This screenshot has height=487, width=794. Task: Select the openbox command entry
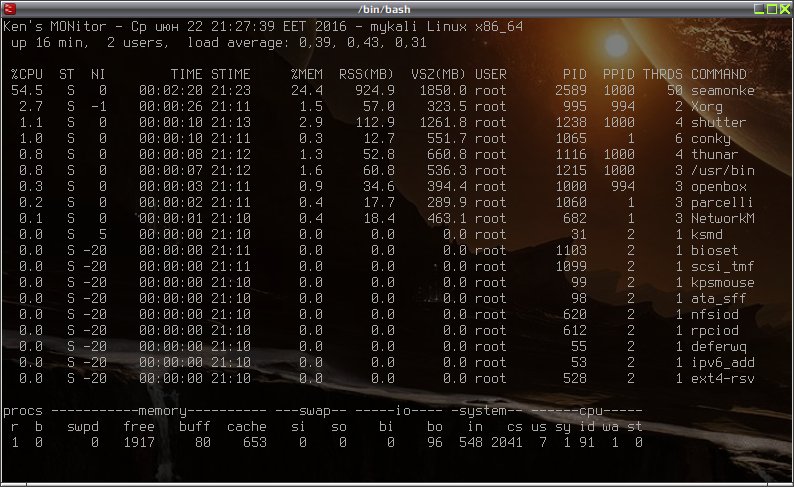point(719,187)
